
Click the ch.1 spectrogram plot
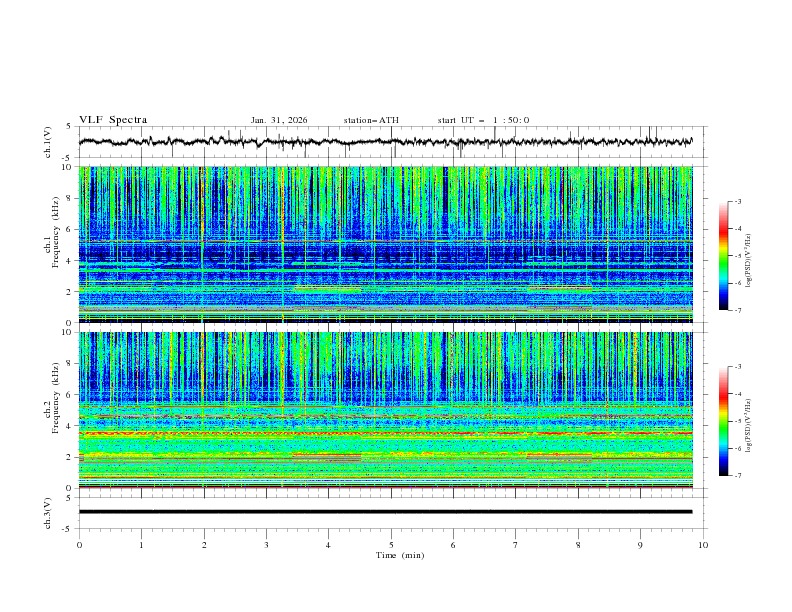pos(385,244)
